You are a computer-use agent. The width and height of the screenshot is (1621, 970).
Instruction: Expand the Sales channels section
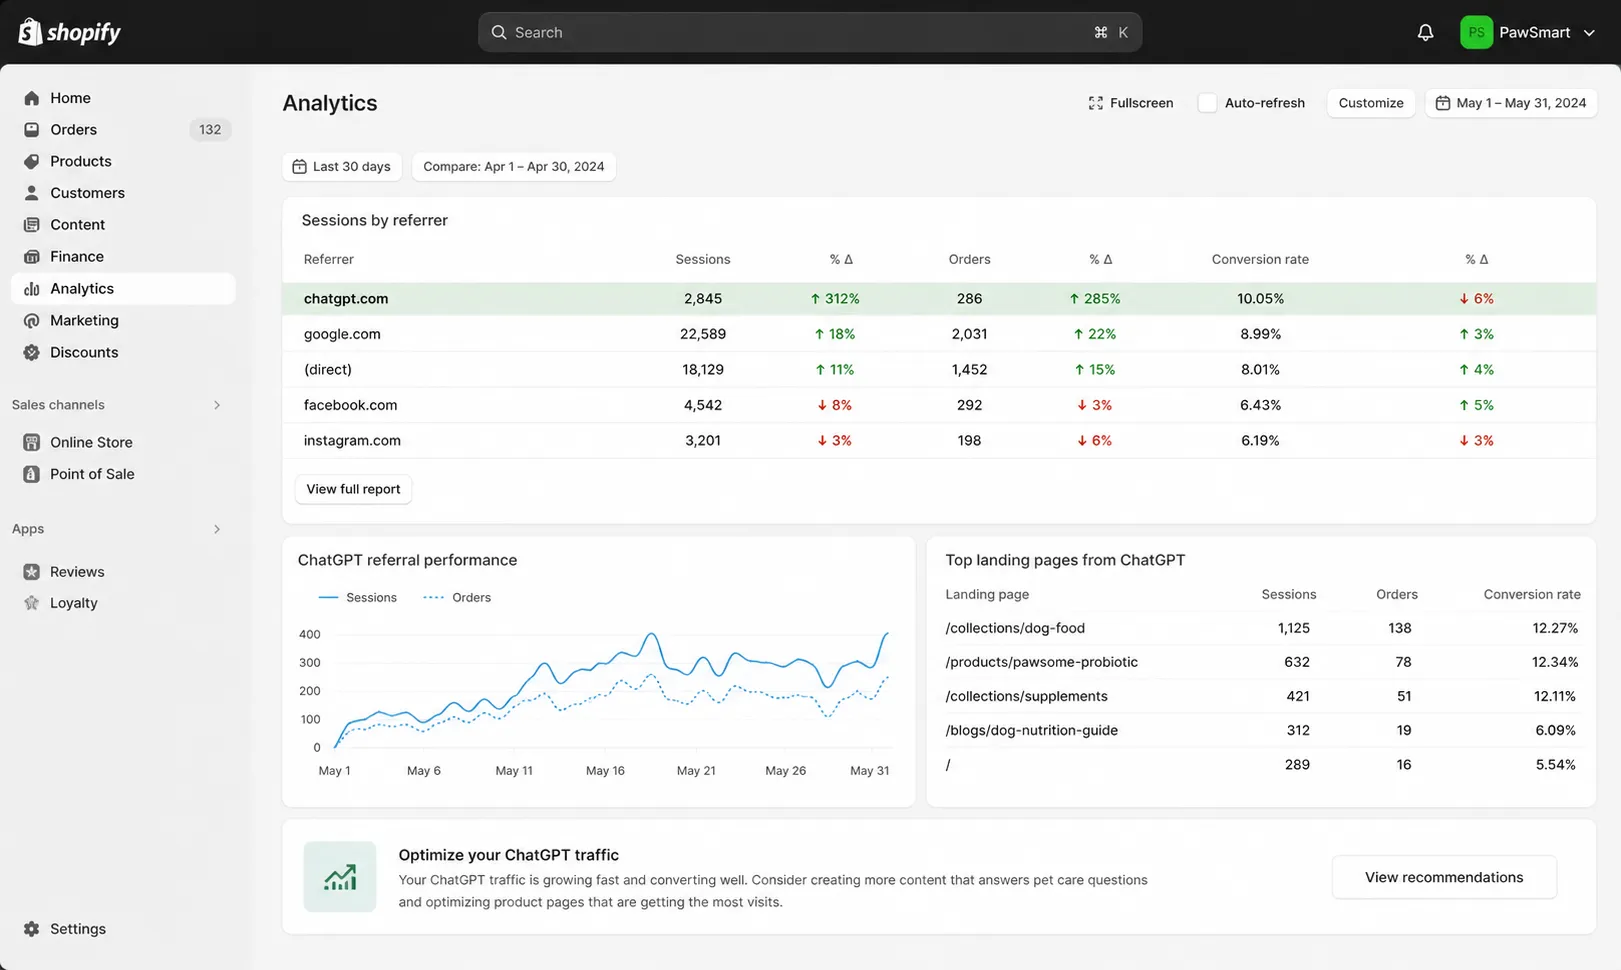tap(217, 405)
